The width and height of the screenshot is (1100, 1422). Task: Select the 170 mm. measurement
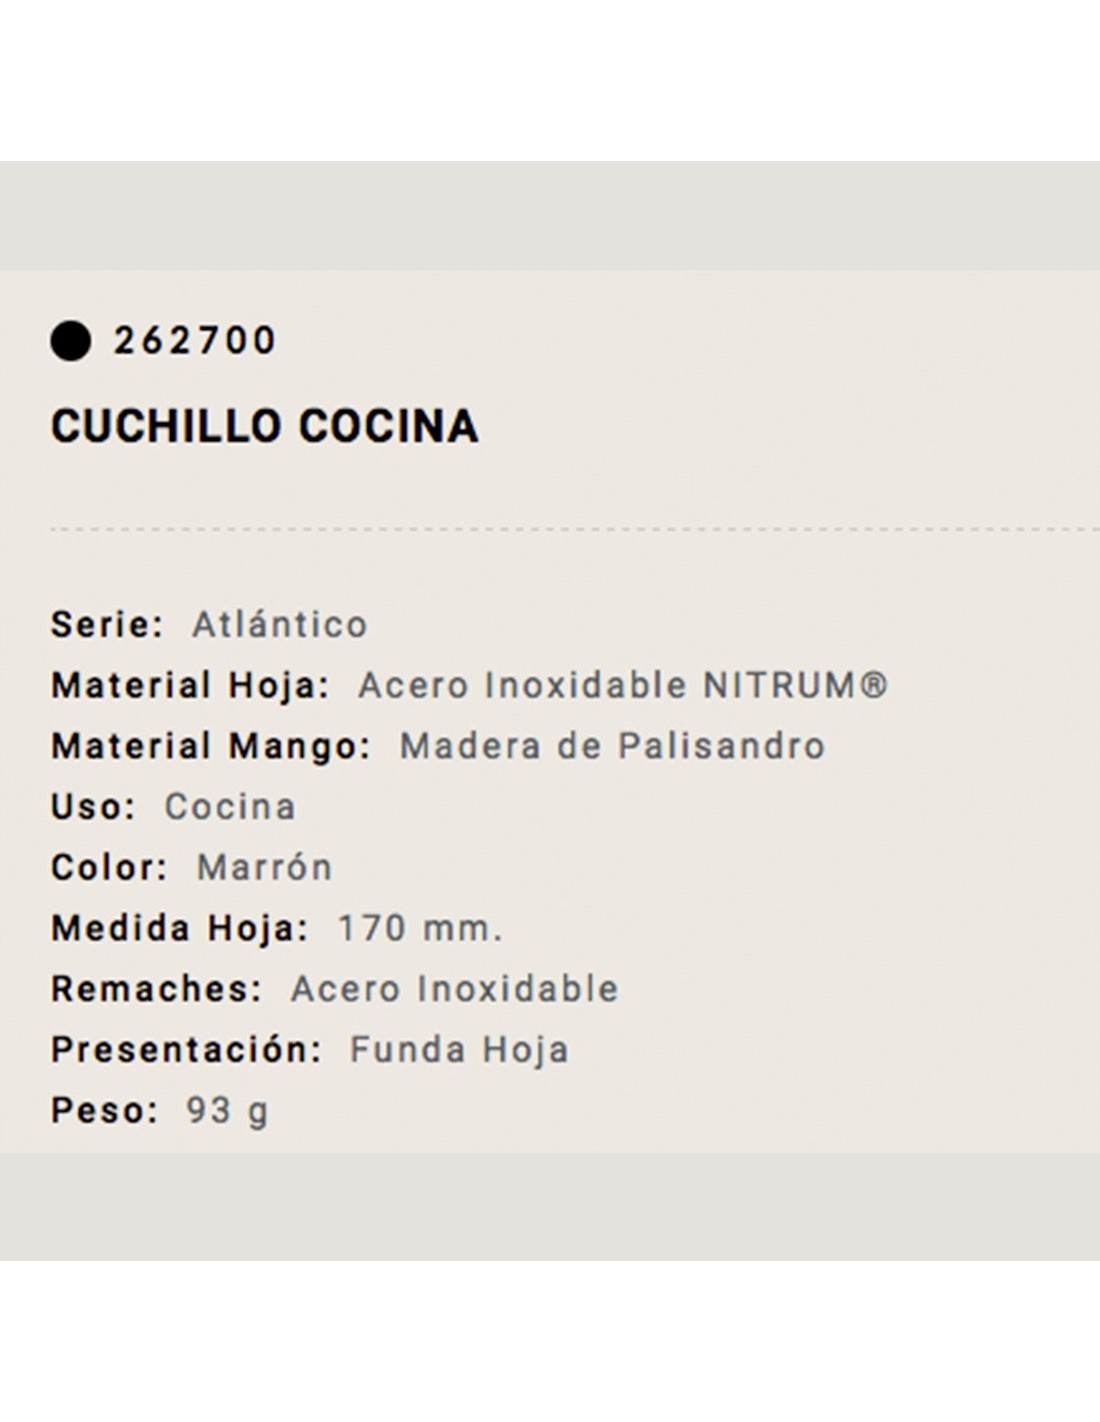click(x=420, y=929)
